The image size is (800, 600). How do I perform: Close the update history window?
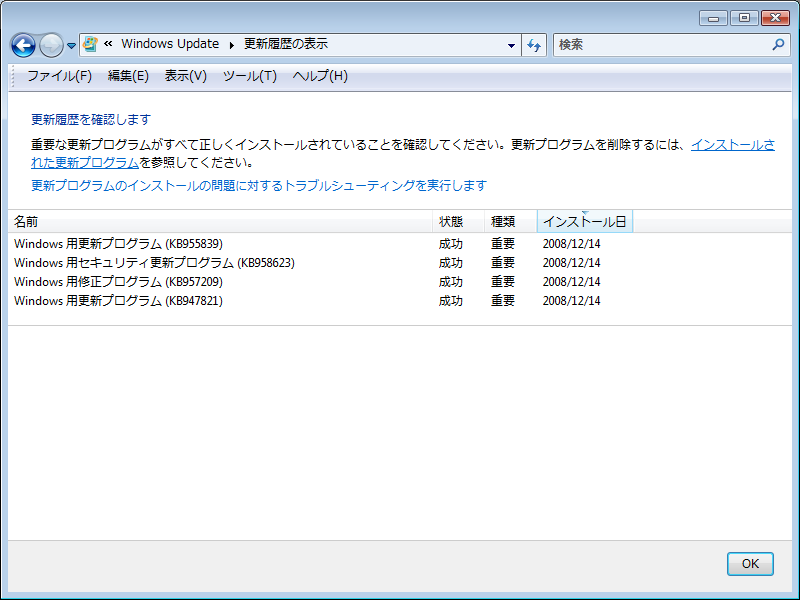(776, 18)
